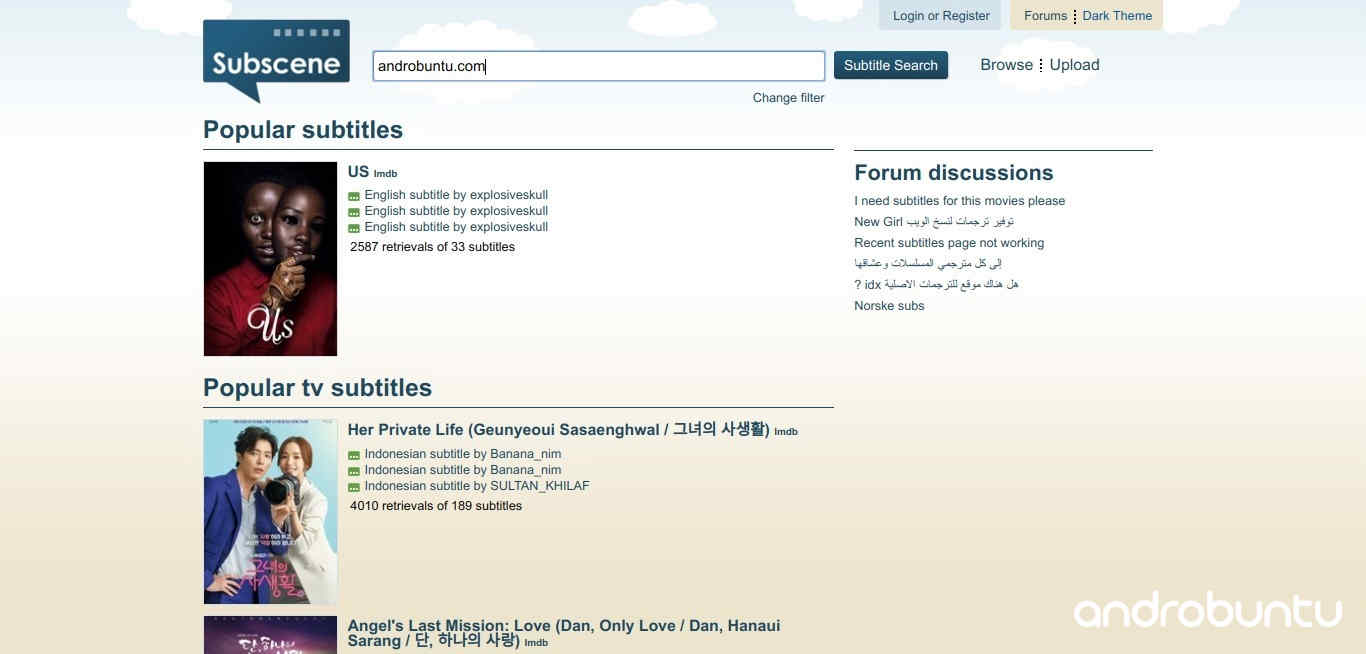Open the Browse menu item
1366x654 pixels.
(x=1006, y=65)
